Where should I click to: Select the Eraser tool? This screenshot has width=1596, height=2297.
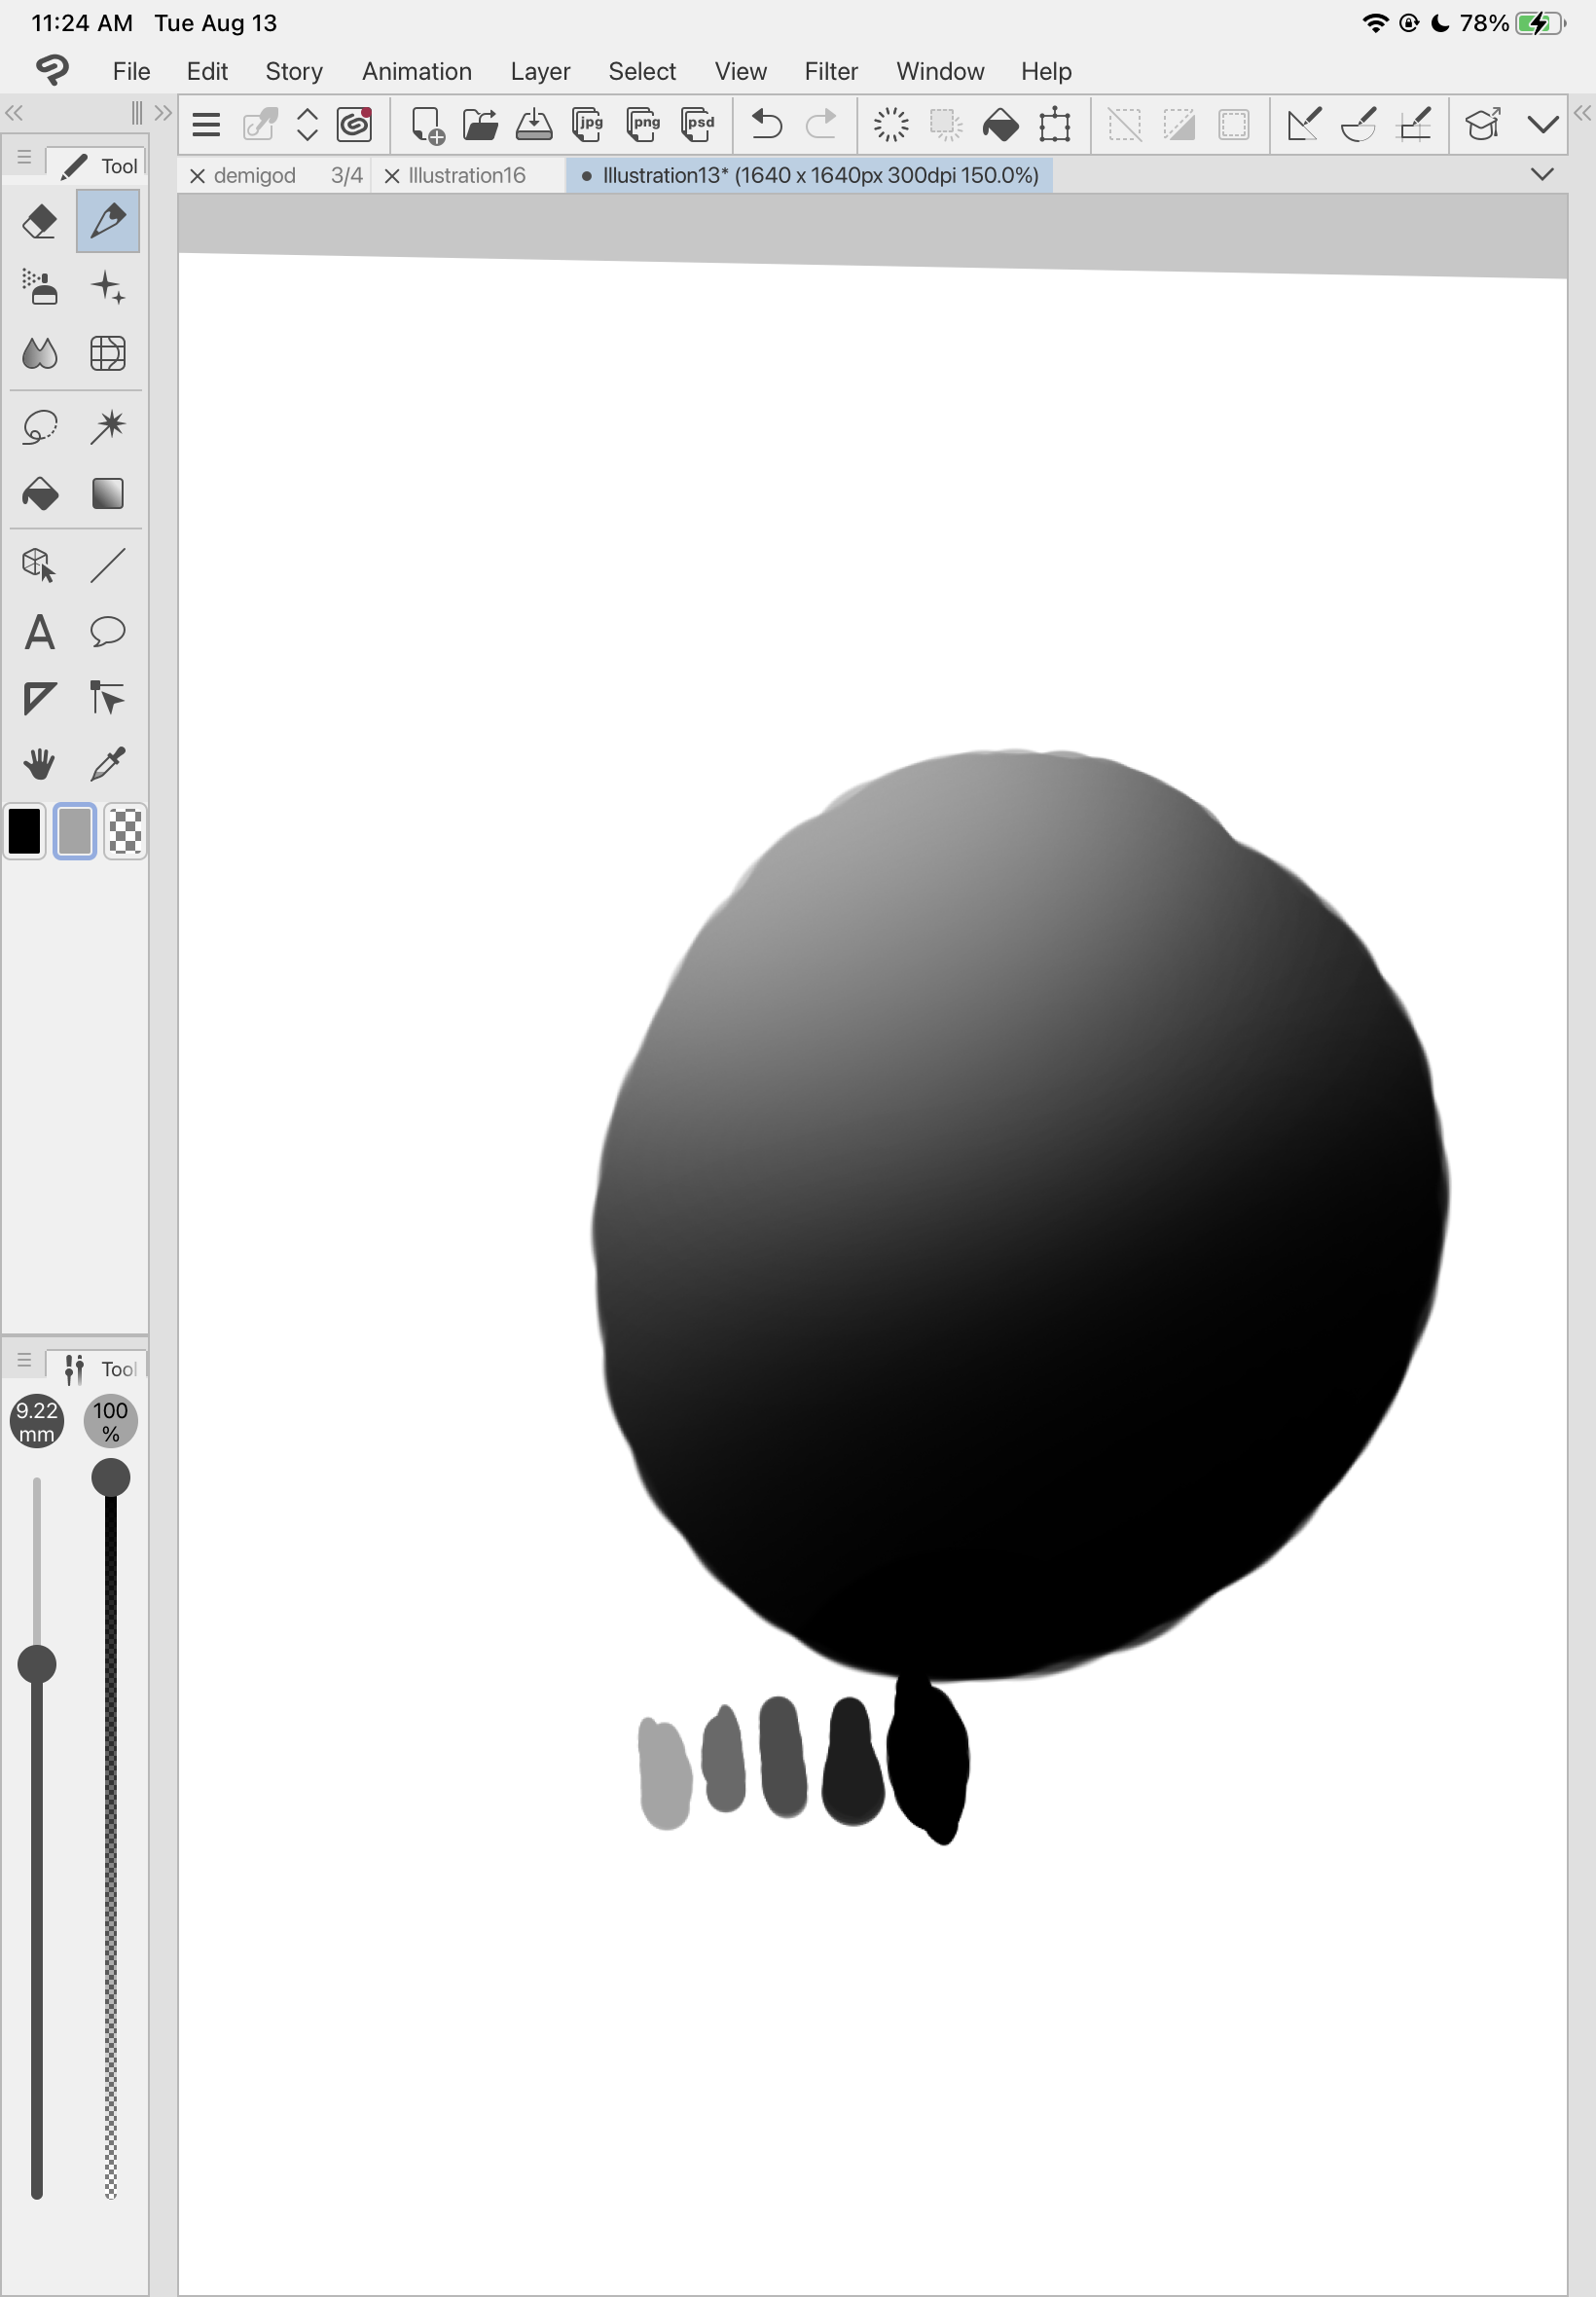(x=40, y=221)
